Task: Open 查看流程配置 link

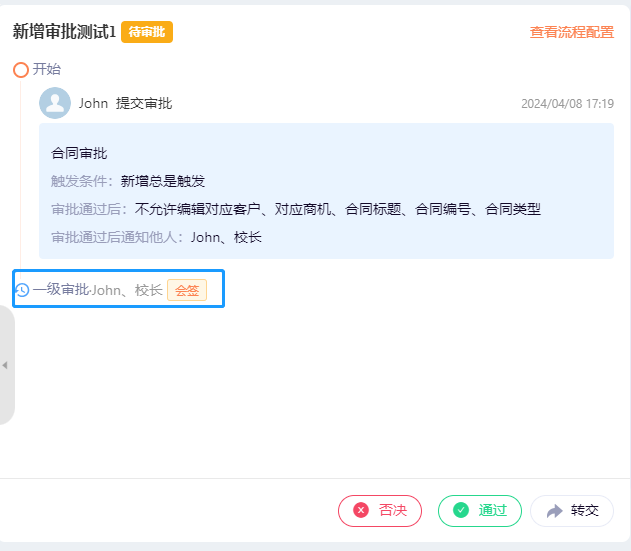Action: coord(571,32)
